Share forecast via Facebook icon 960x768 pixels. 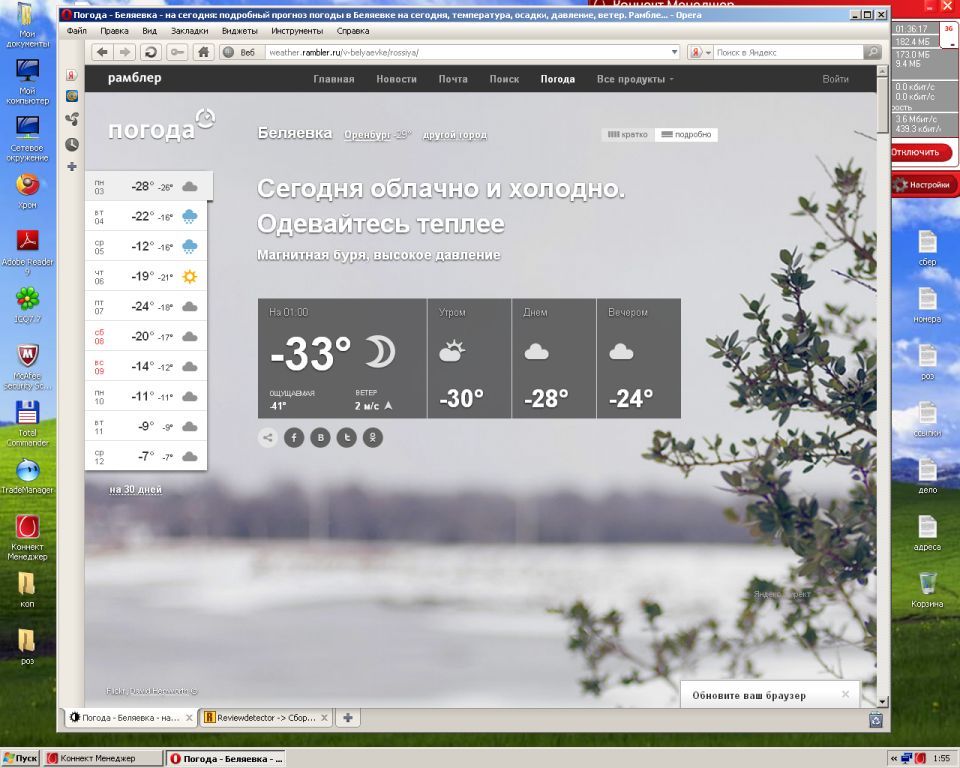click(x=294, y=437)
